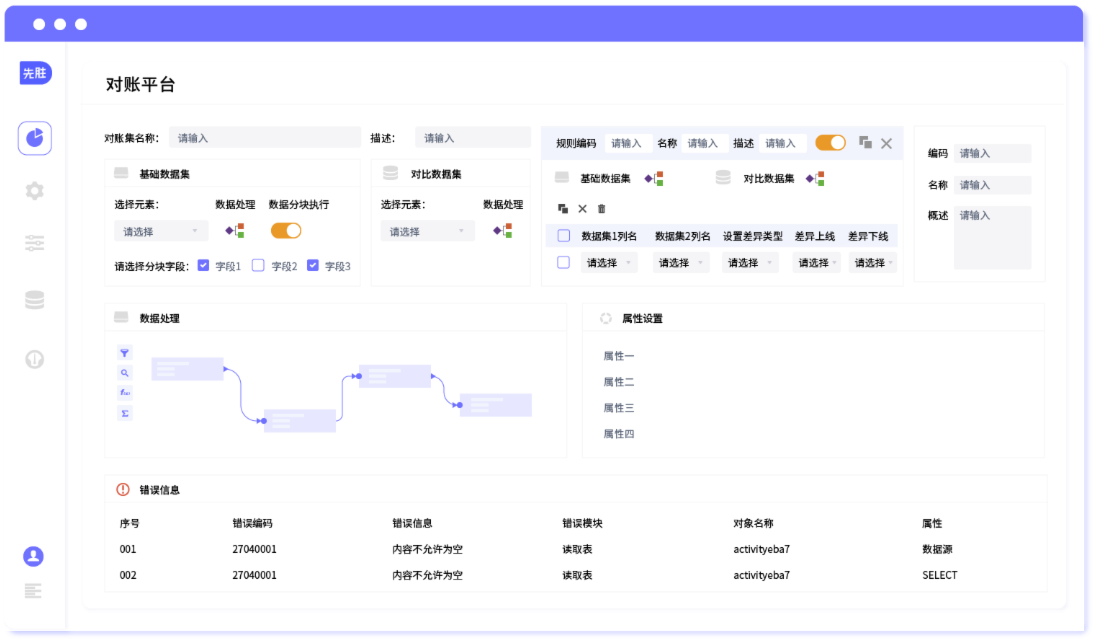The width and height of the screenshot is (1096, 643).
Task: Open settings gear in left sidebar
Action: point(35,191)
